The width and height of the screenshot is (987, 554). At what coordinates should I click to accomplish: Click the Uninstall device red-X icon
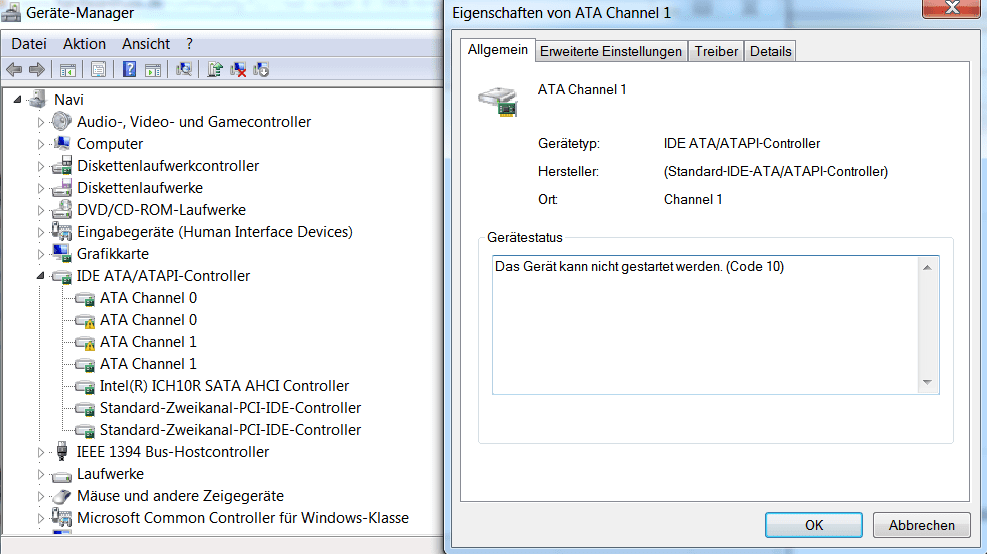point(238,69)
